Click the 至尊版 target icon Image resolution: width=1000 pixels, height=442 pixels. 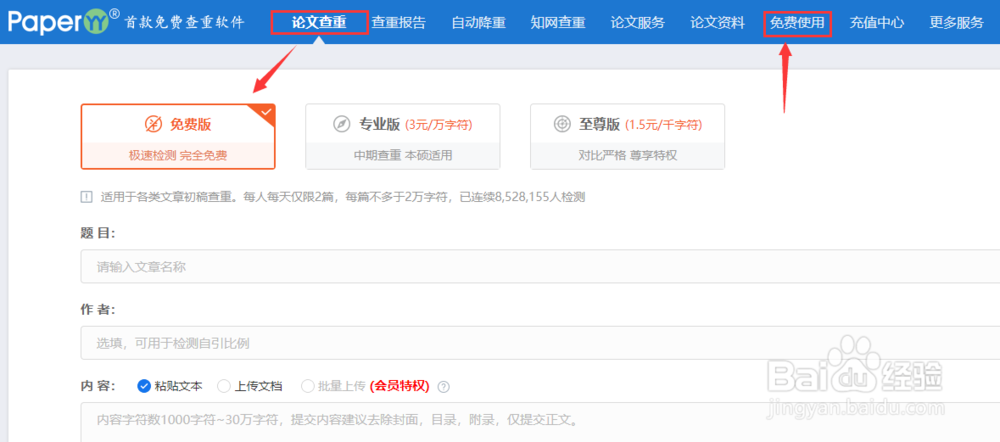pos(562,124)
